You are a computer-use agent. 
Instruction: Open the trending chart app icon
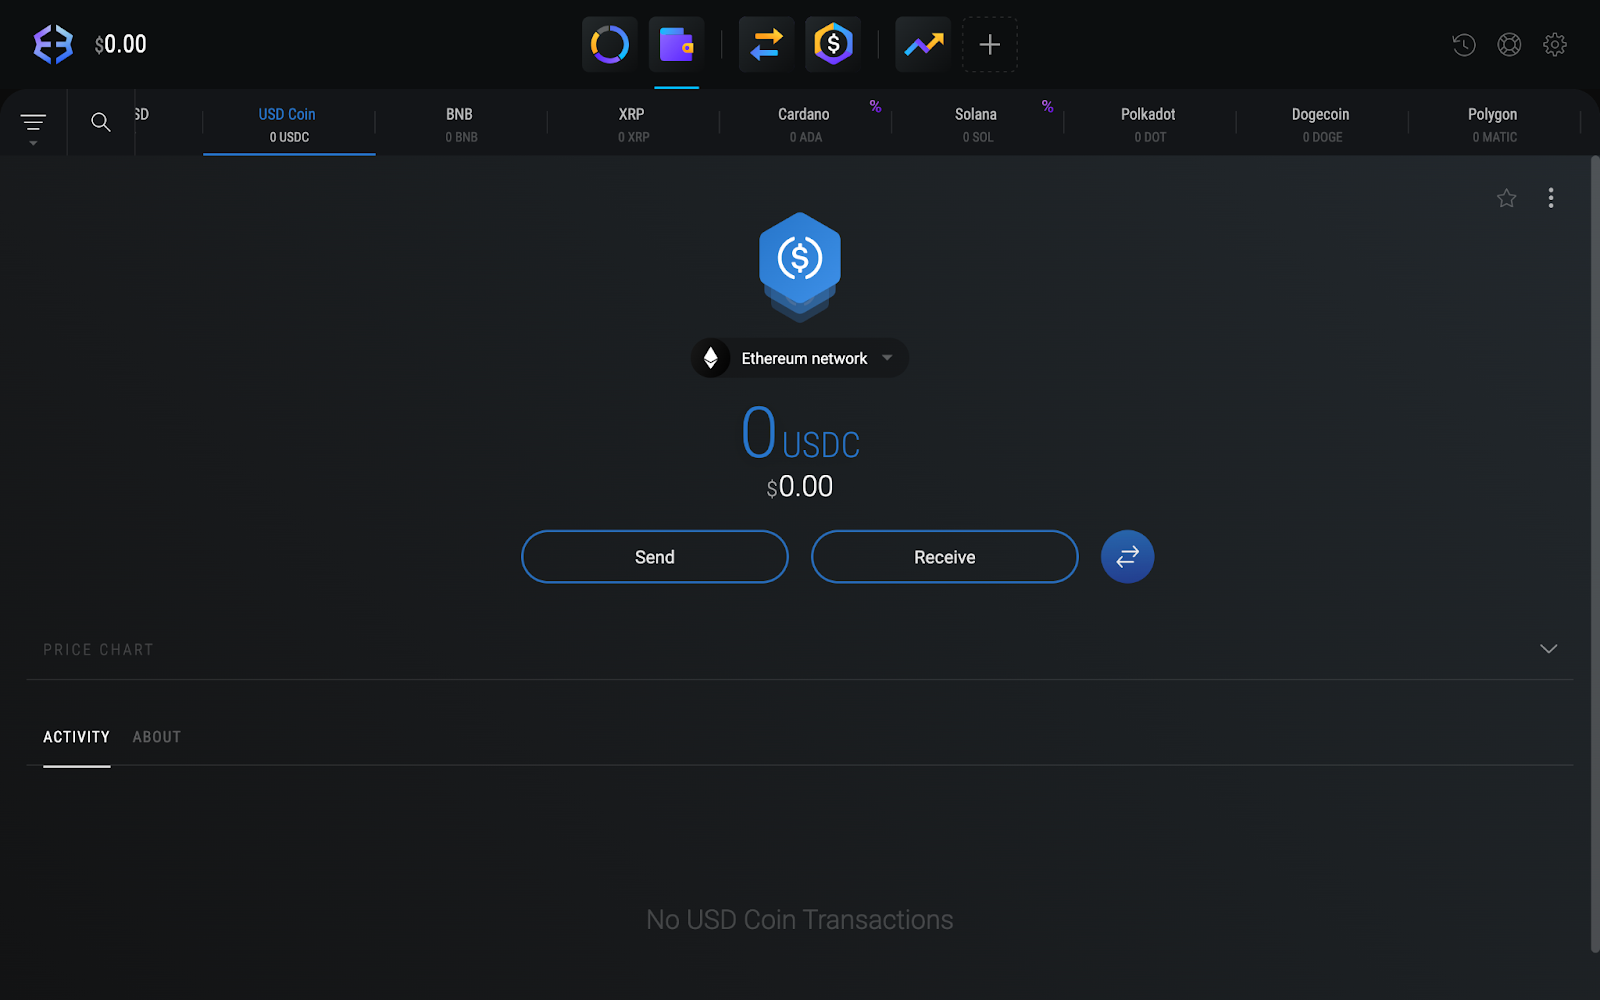[923, 44]
